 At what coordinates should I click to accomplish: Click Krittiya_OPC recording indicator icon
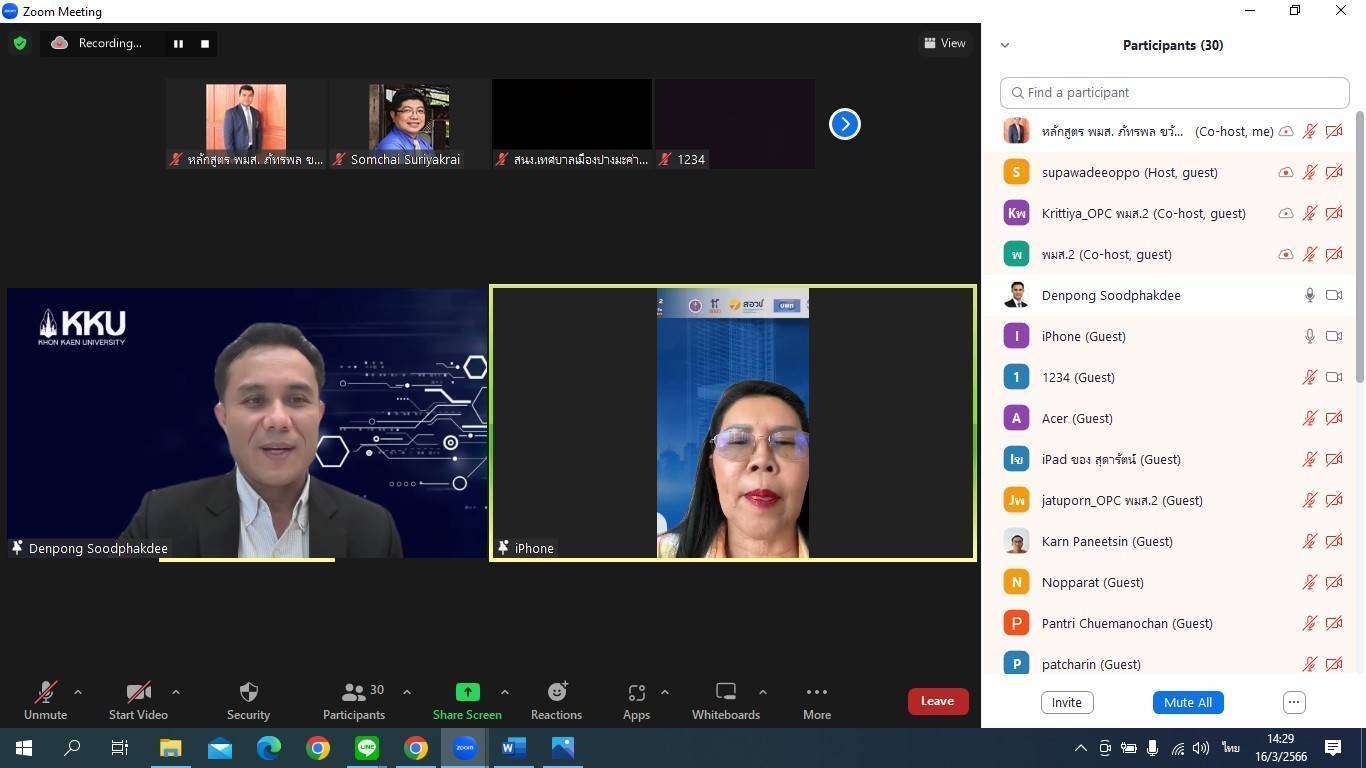pyautogui.click(x=1286, y=213)
